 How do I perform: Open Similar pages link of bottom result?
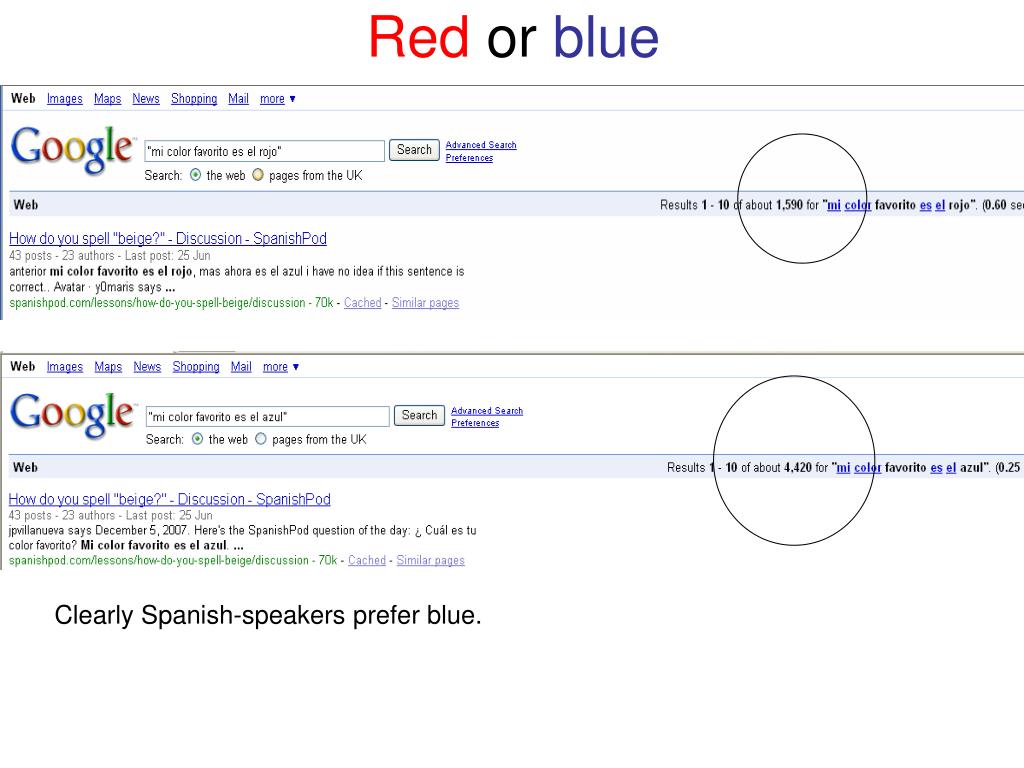(x=430, y=560)
